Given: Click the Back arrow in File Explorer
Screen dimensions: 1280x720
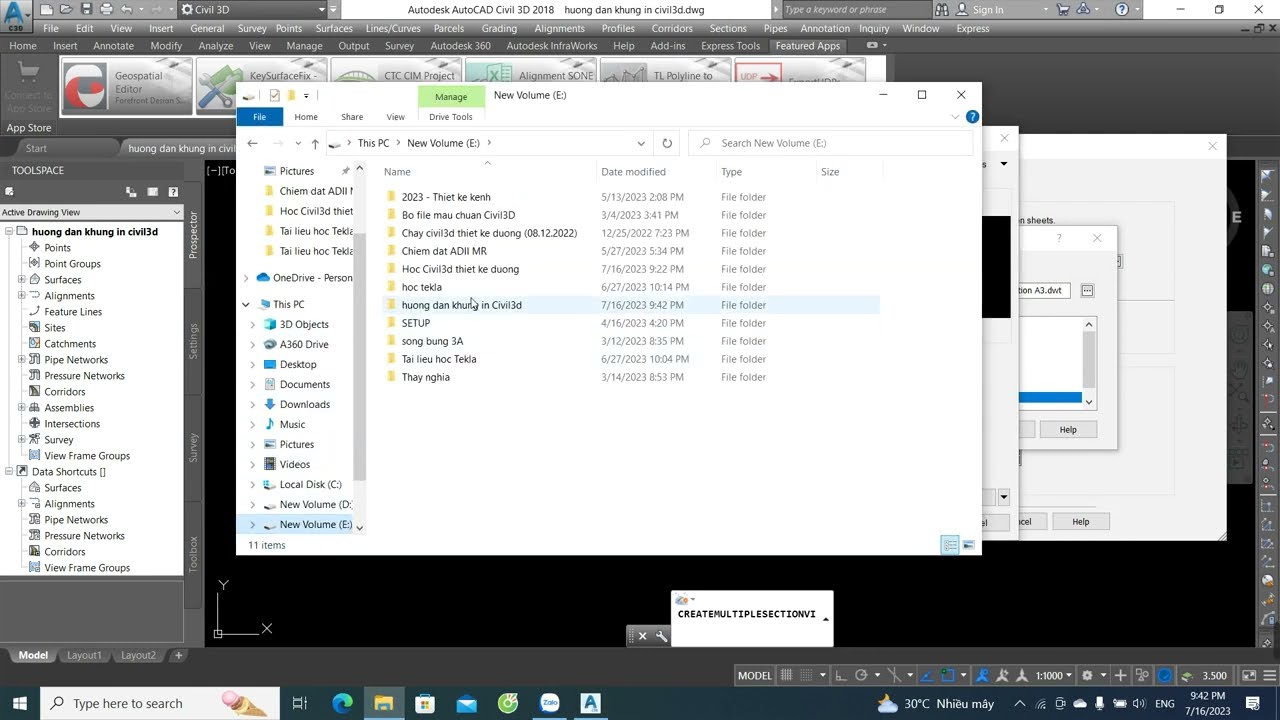Looking at the screenshot, I should pos(252,143).
